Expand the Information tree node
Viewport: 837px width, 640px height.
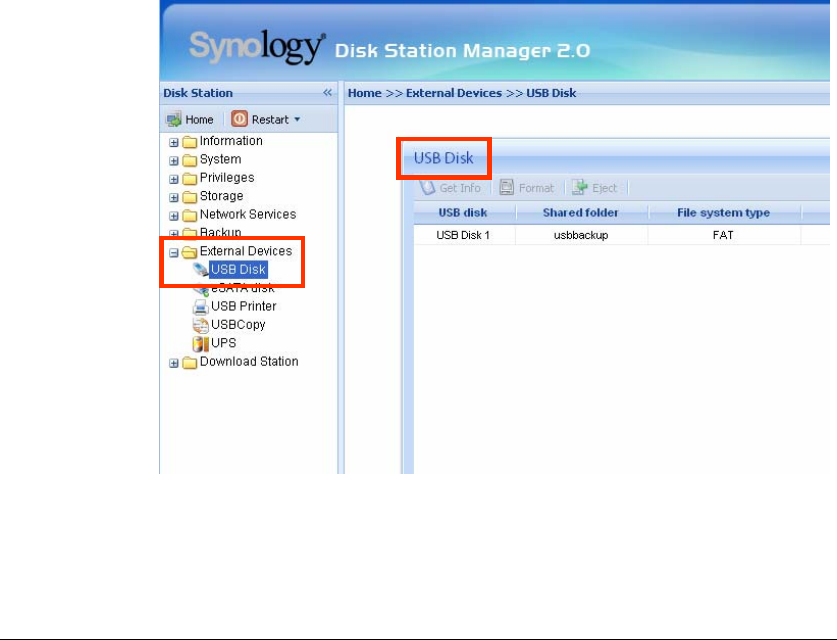pos(173,143)
